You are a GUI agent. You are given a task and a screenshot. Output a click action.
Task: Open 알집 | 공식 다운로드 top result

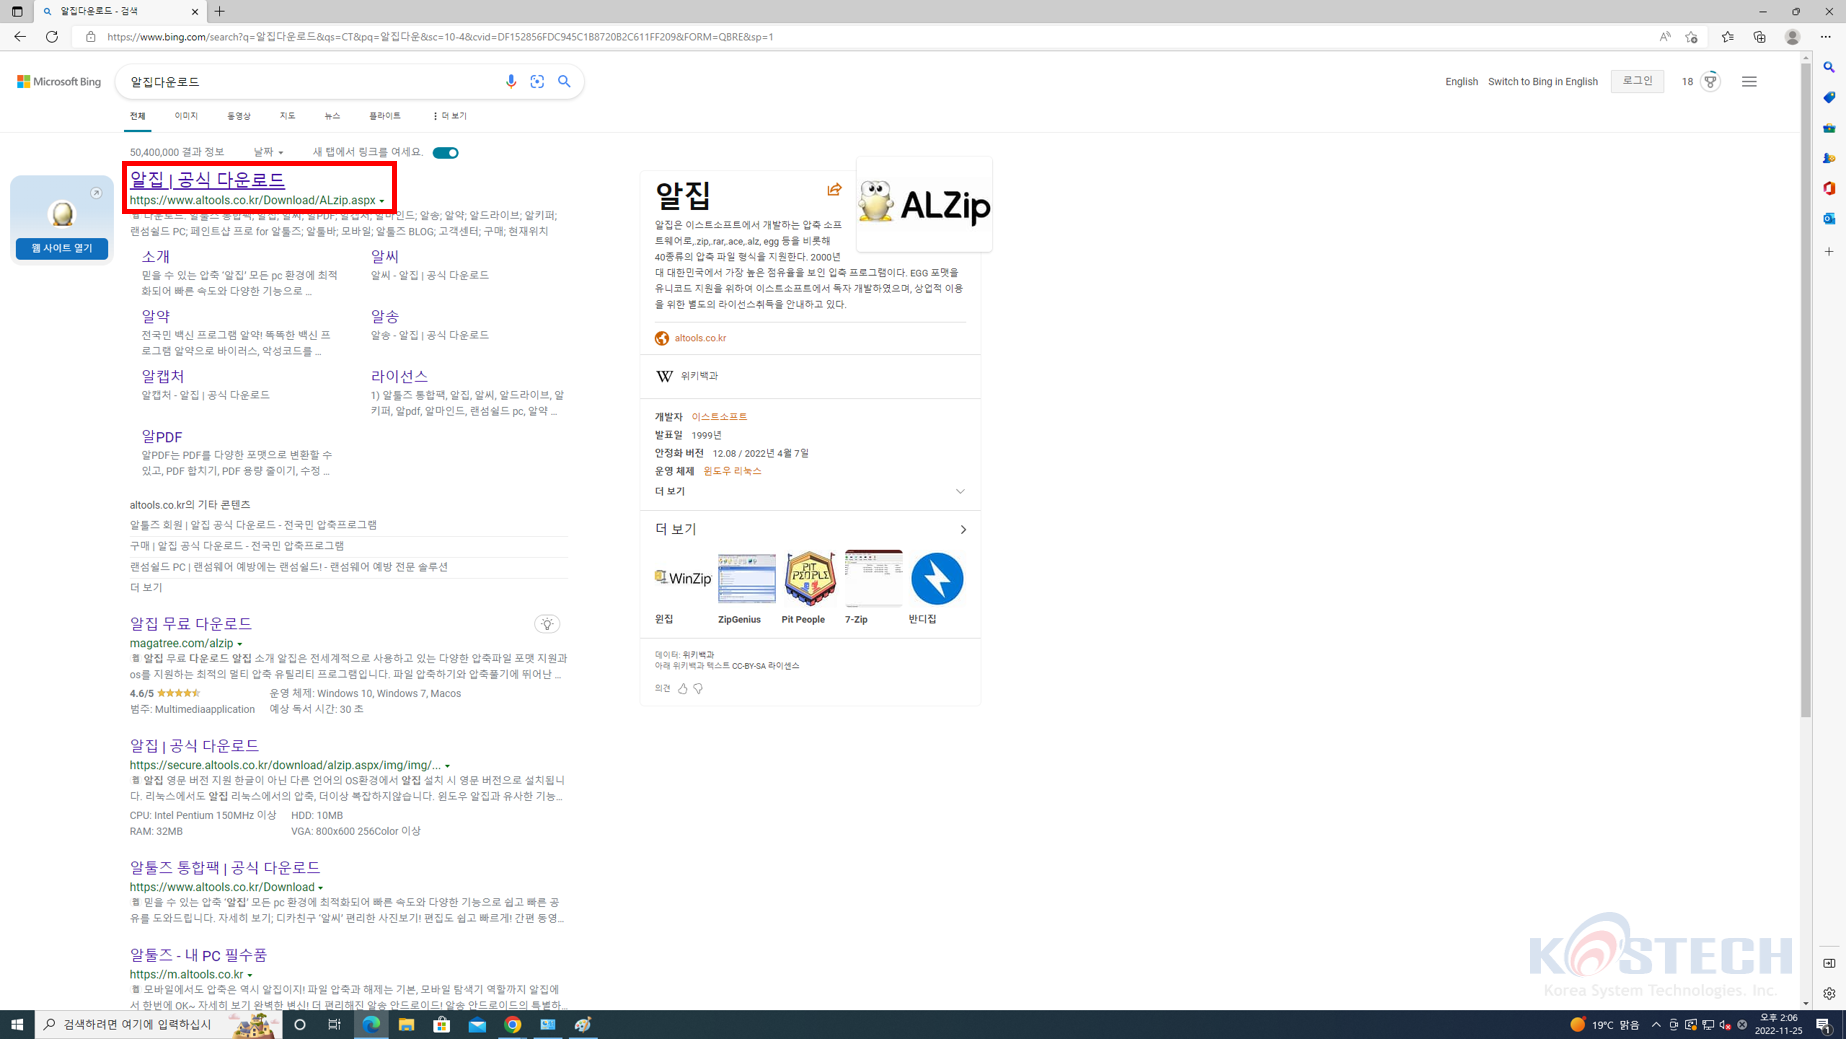pyautogui.click(x=207, y=180)
